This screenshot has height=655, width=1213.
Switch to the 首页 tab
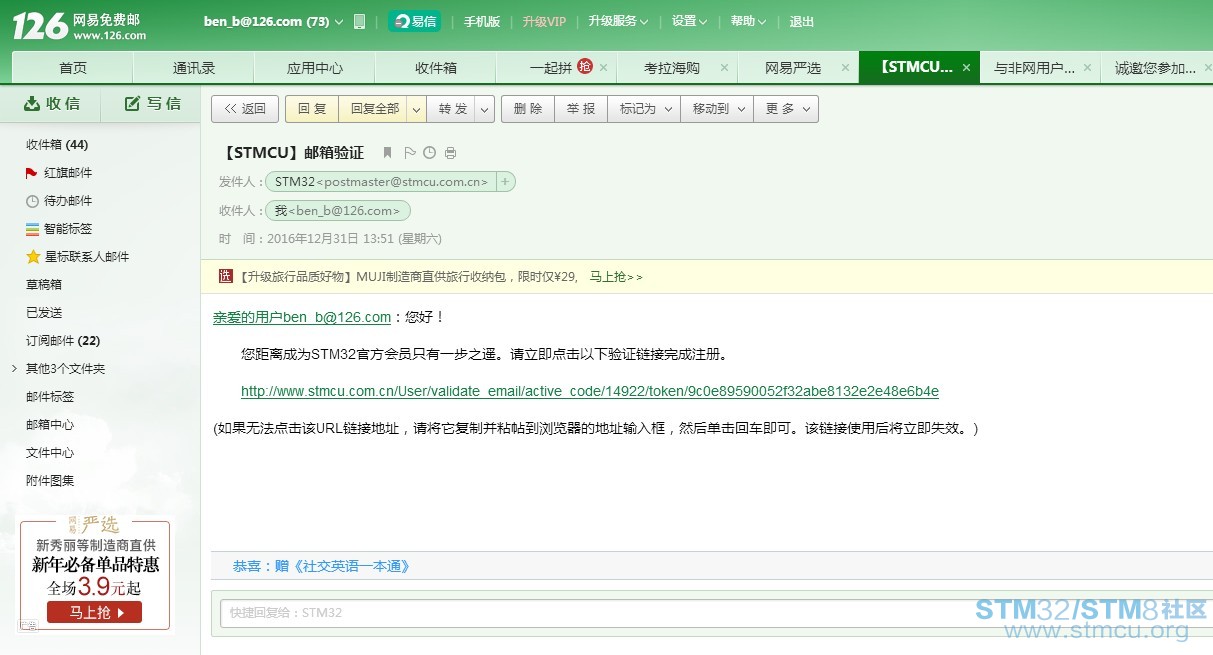click(72, 68)
